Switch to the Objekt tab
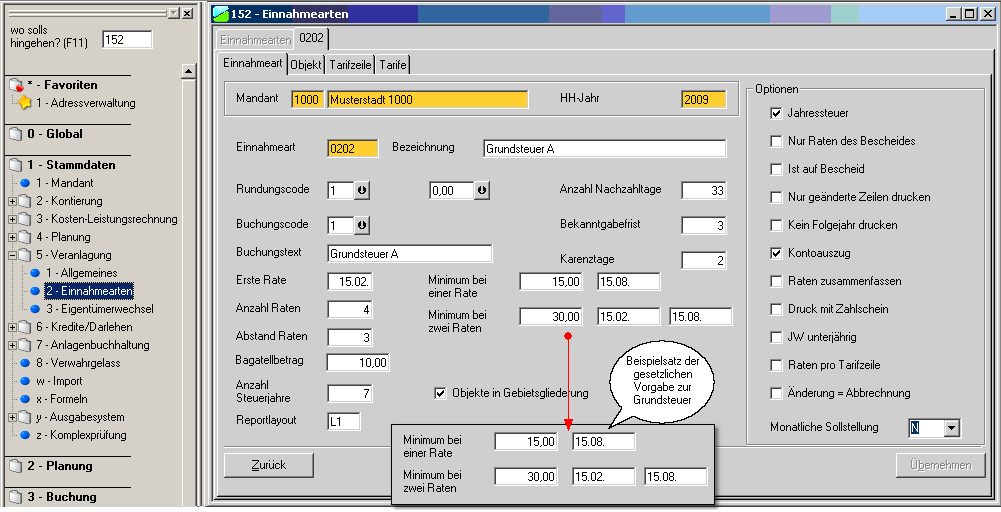The image size is (1001, 512). click(306, 64)
